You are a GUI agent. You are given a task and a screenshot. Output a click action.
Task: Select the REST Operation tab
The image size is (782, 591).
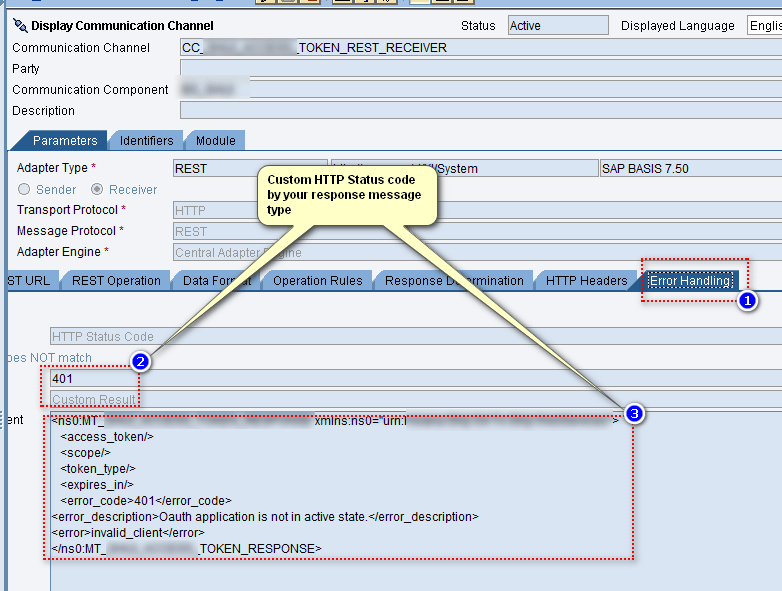[x=116, y=281]
